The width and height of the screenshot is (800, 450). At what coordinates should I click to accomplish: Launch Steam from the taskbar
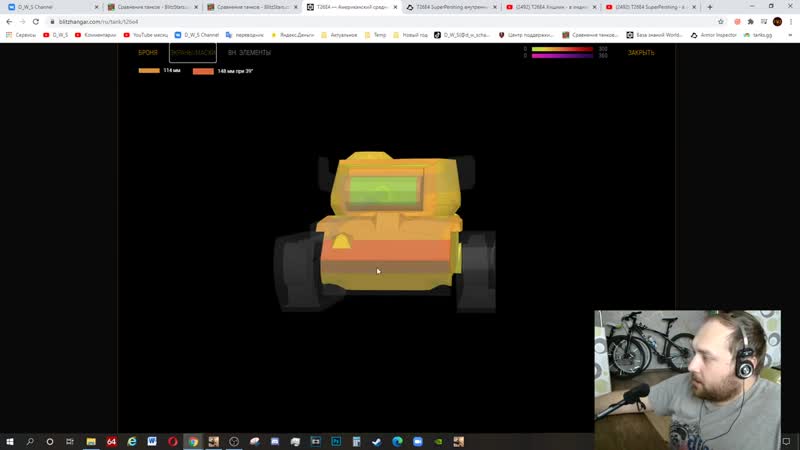pyautogui.click(x=377, y=441)
